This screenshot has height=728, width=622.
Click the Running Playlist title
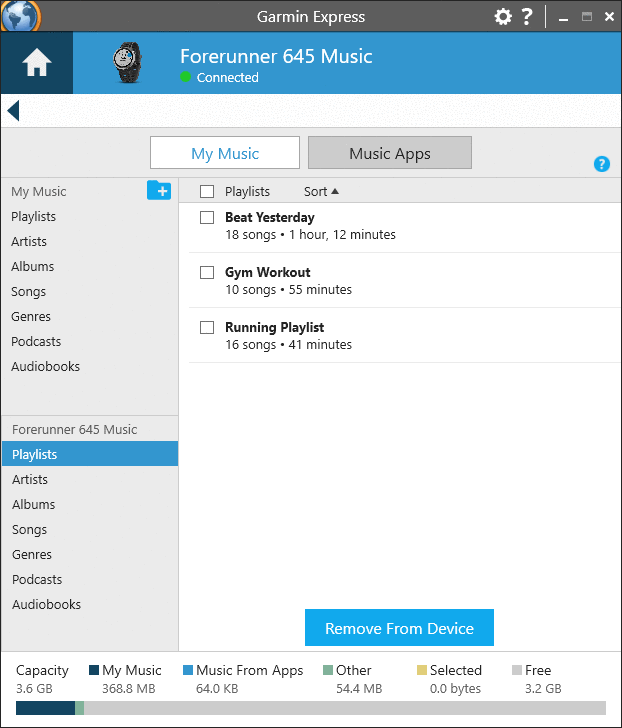(274, 327)
